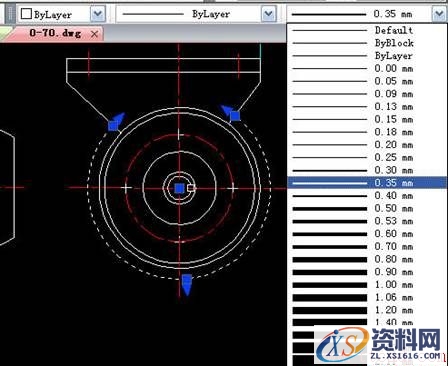
Task: Select 0.60 mm lineweight
Action: [367, 234]
